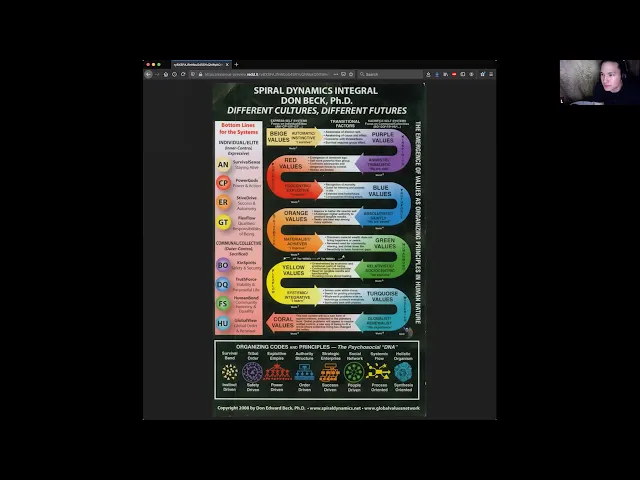Open the page actions three-dots menu
640x480 pixels.
click(336, 74)
